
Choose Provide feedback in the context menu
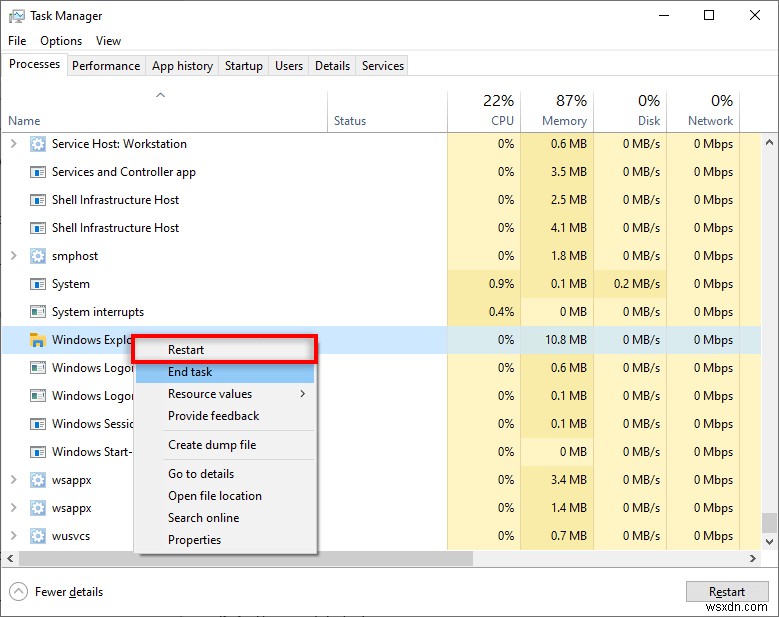pyautogui.click(x=225, y=416)
